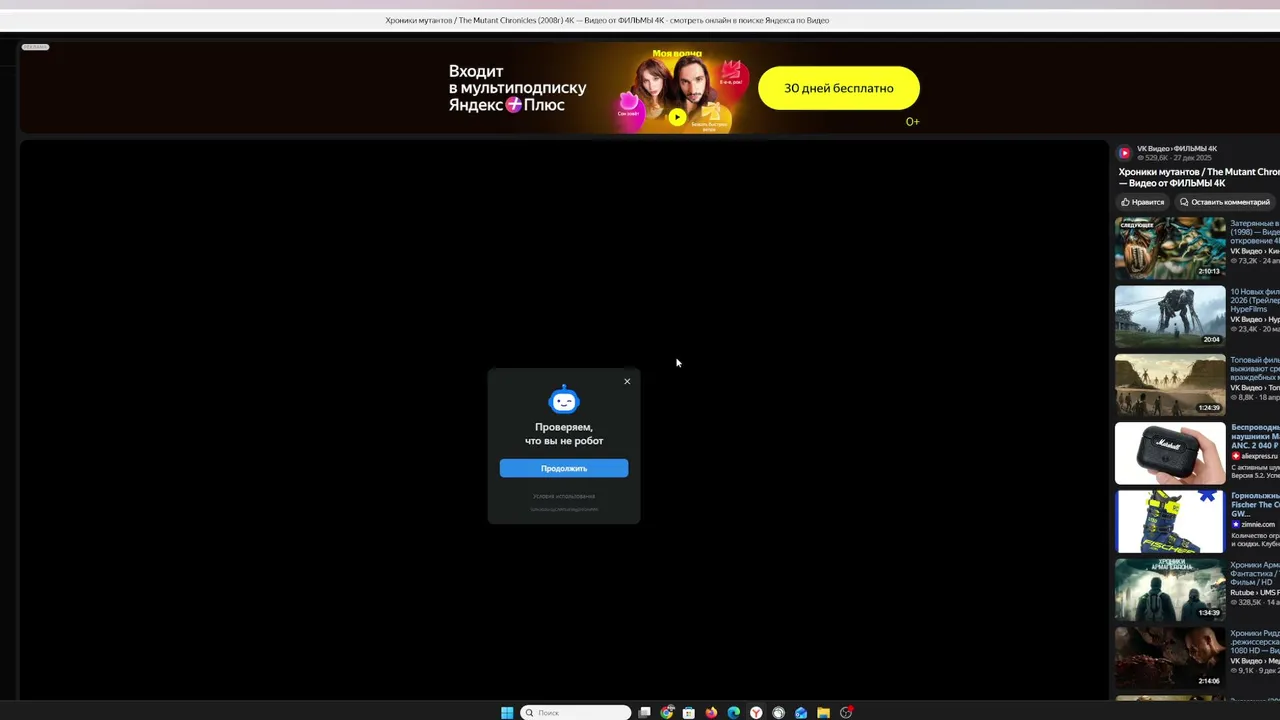Open the Хроники Армагеддона video thumbnail

click(x=1170, y=589)
